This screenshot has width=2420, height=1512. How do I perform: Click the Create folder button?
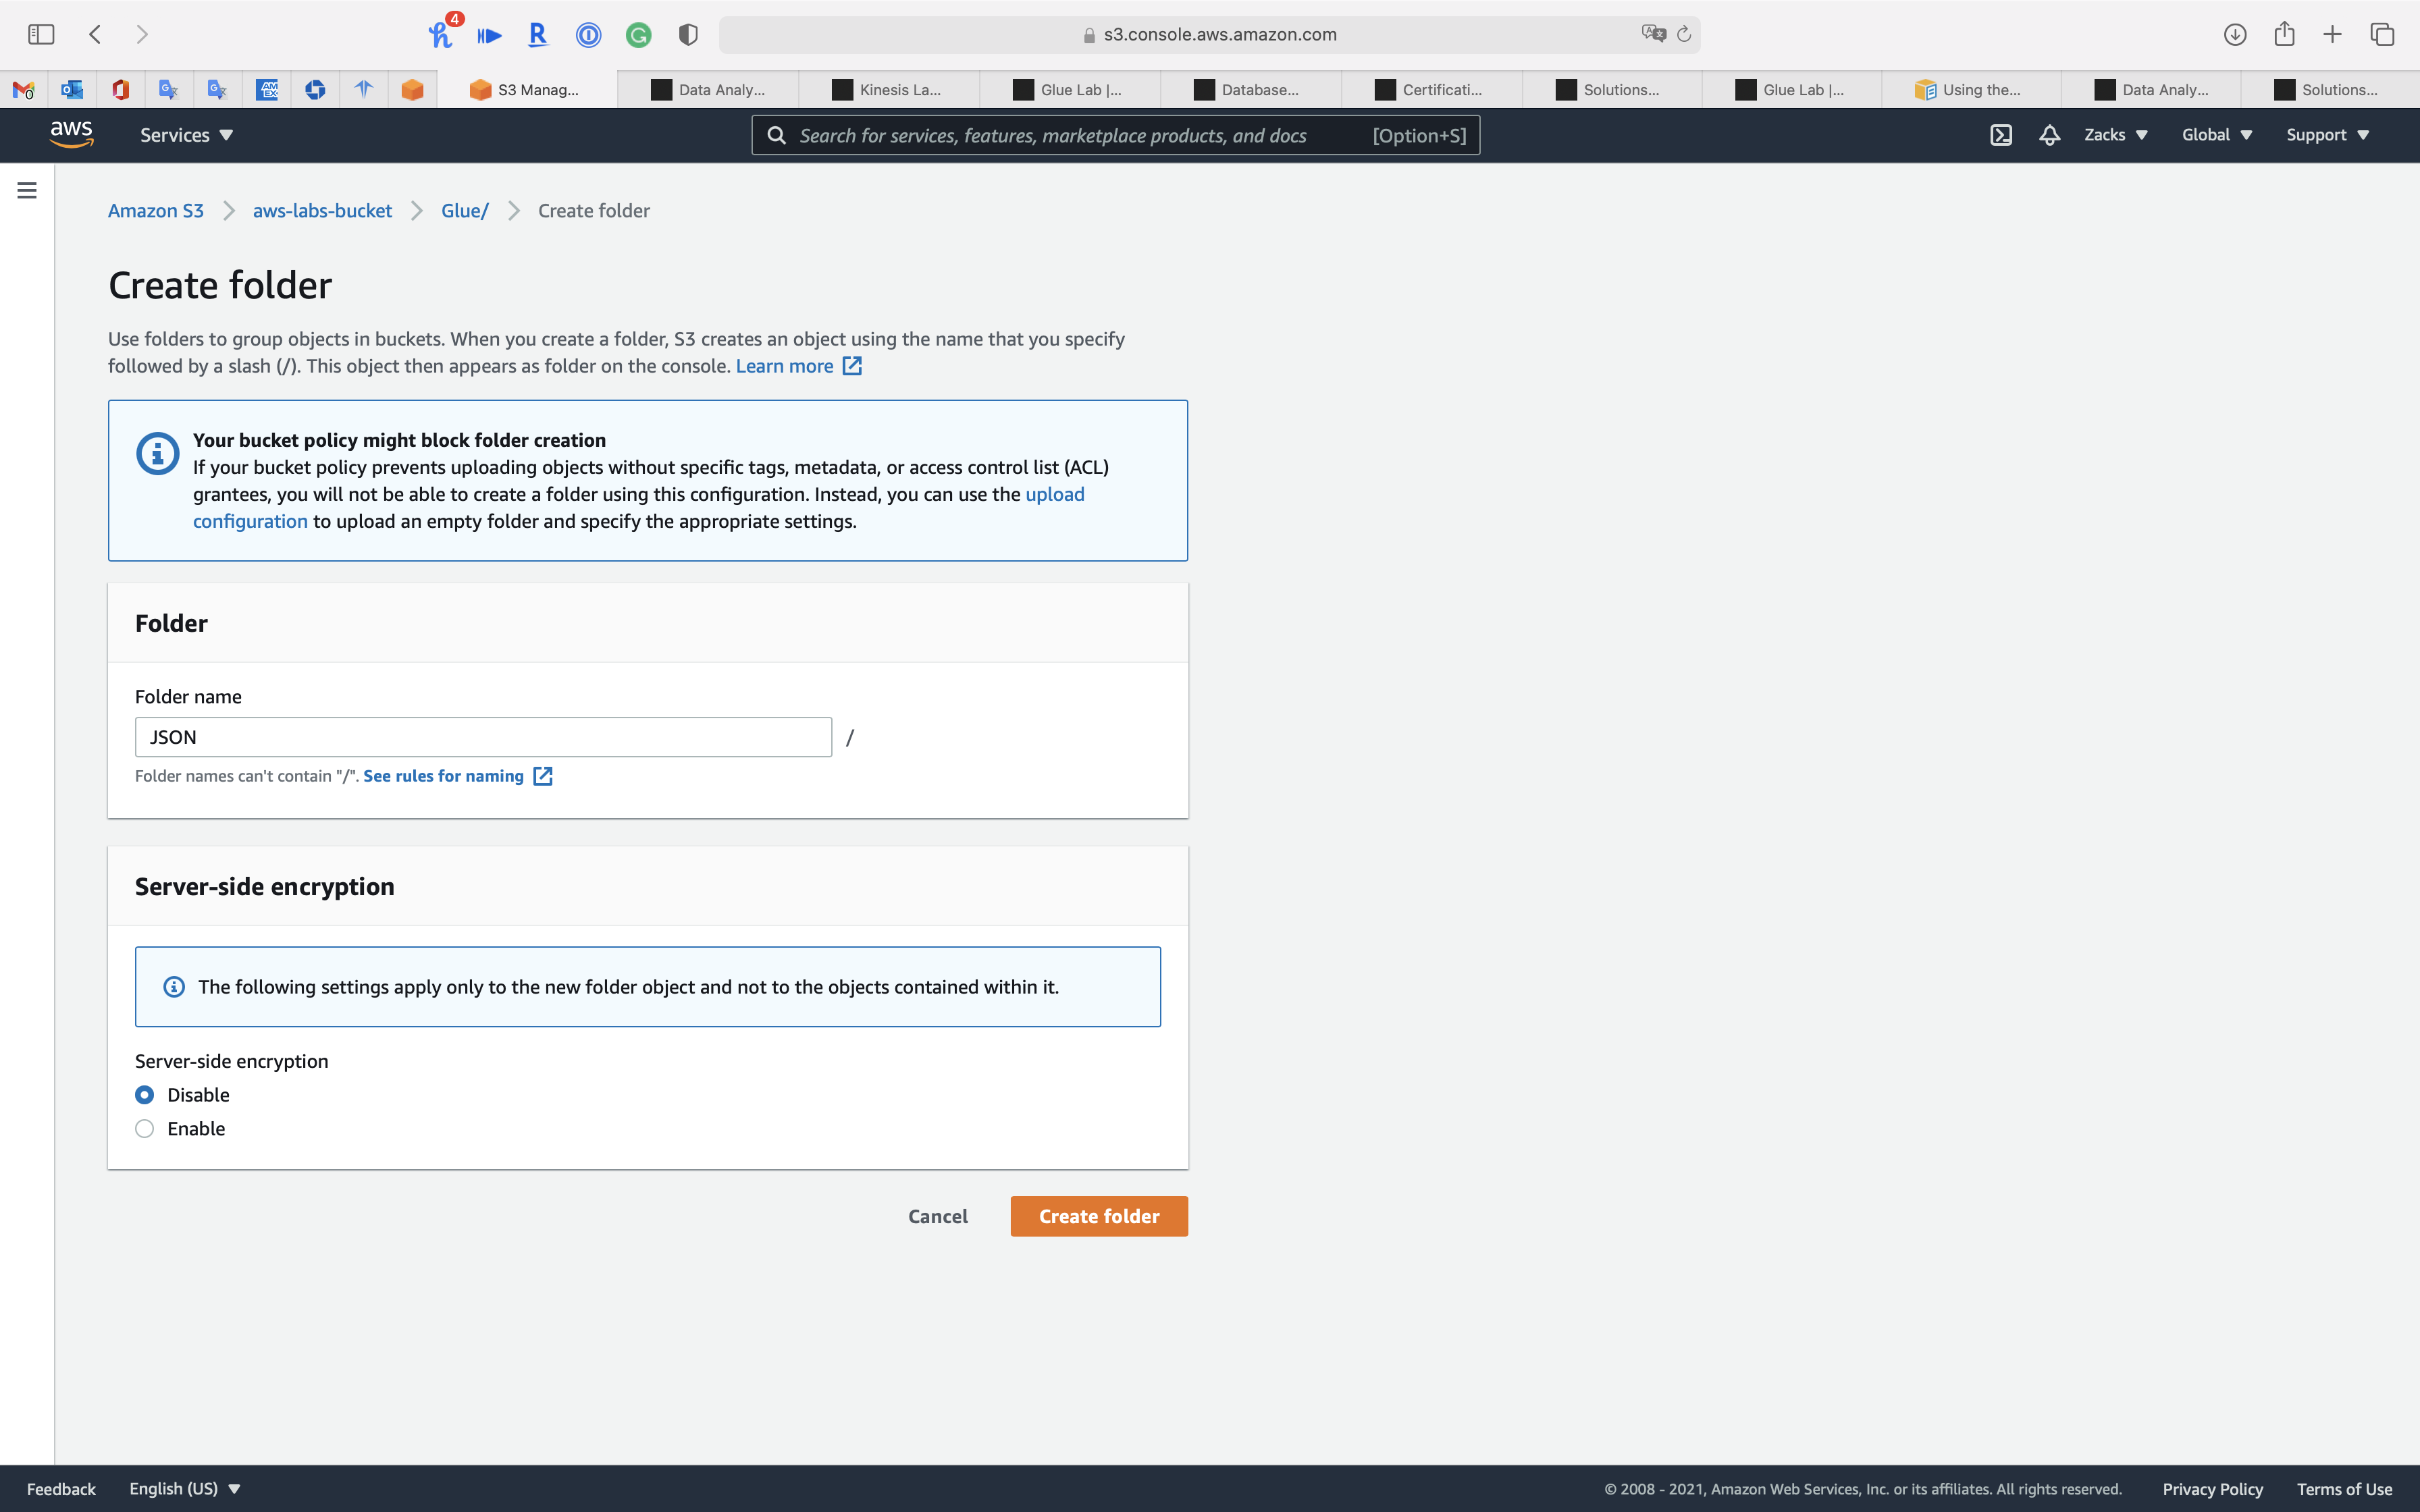click(x=1099, y=1216)
